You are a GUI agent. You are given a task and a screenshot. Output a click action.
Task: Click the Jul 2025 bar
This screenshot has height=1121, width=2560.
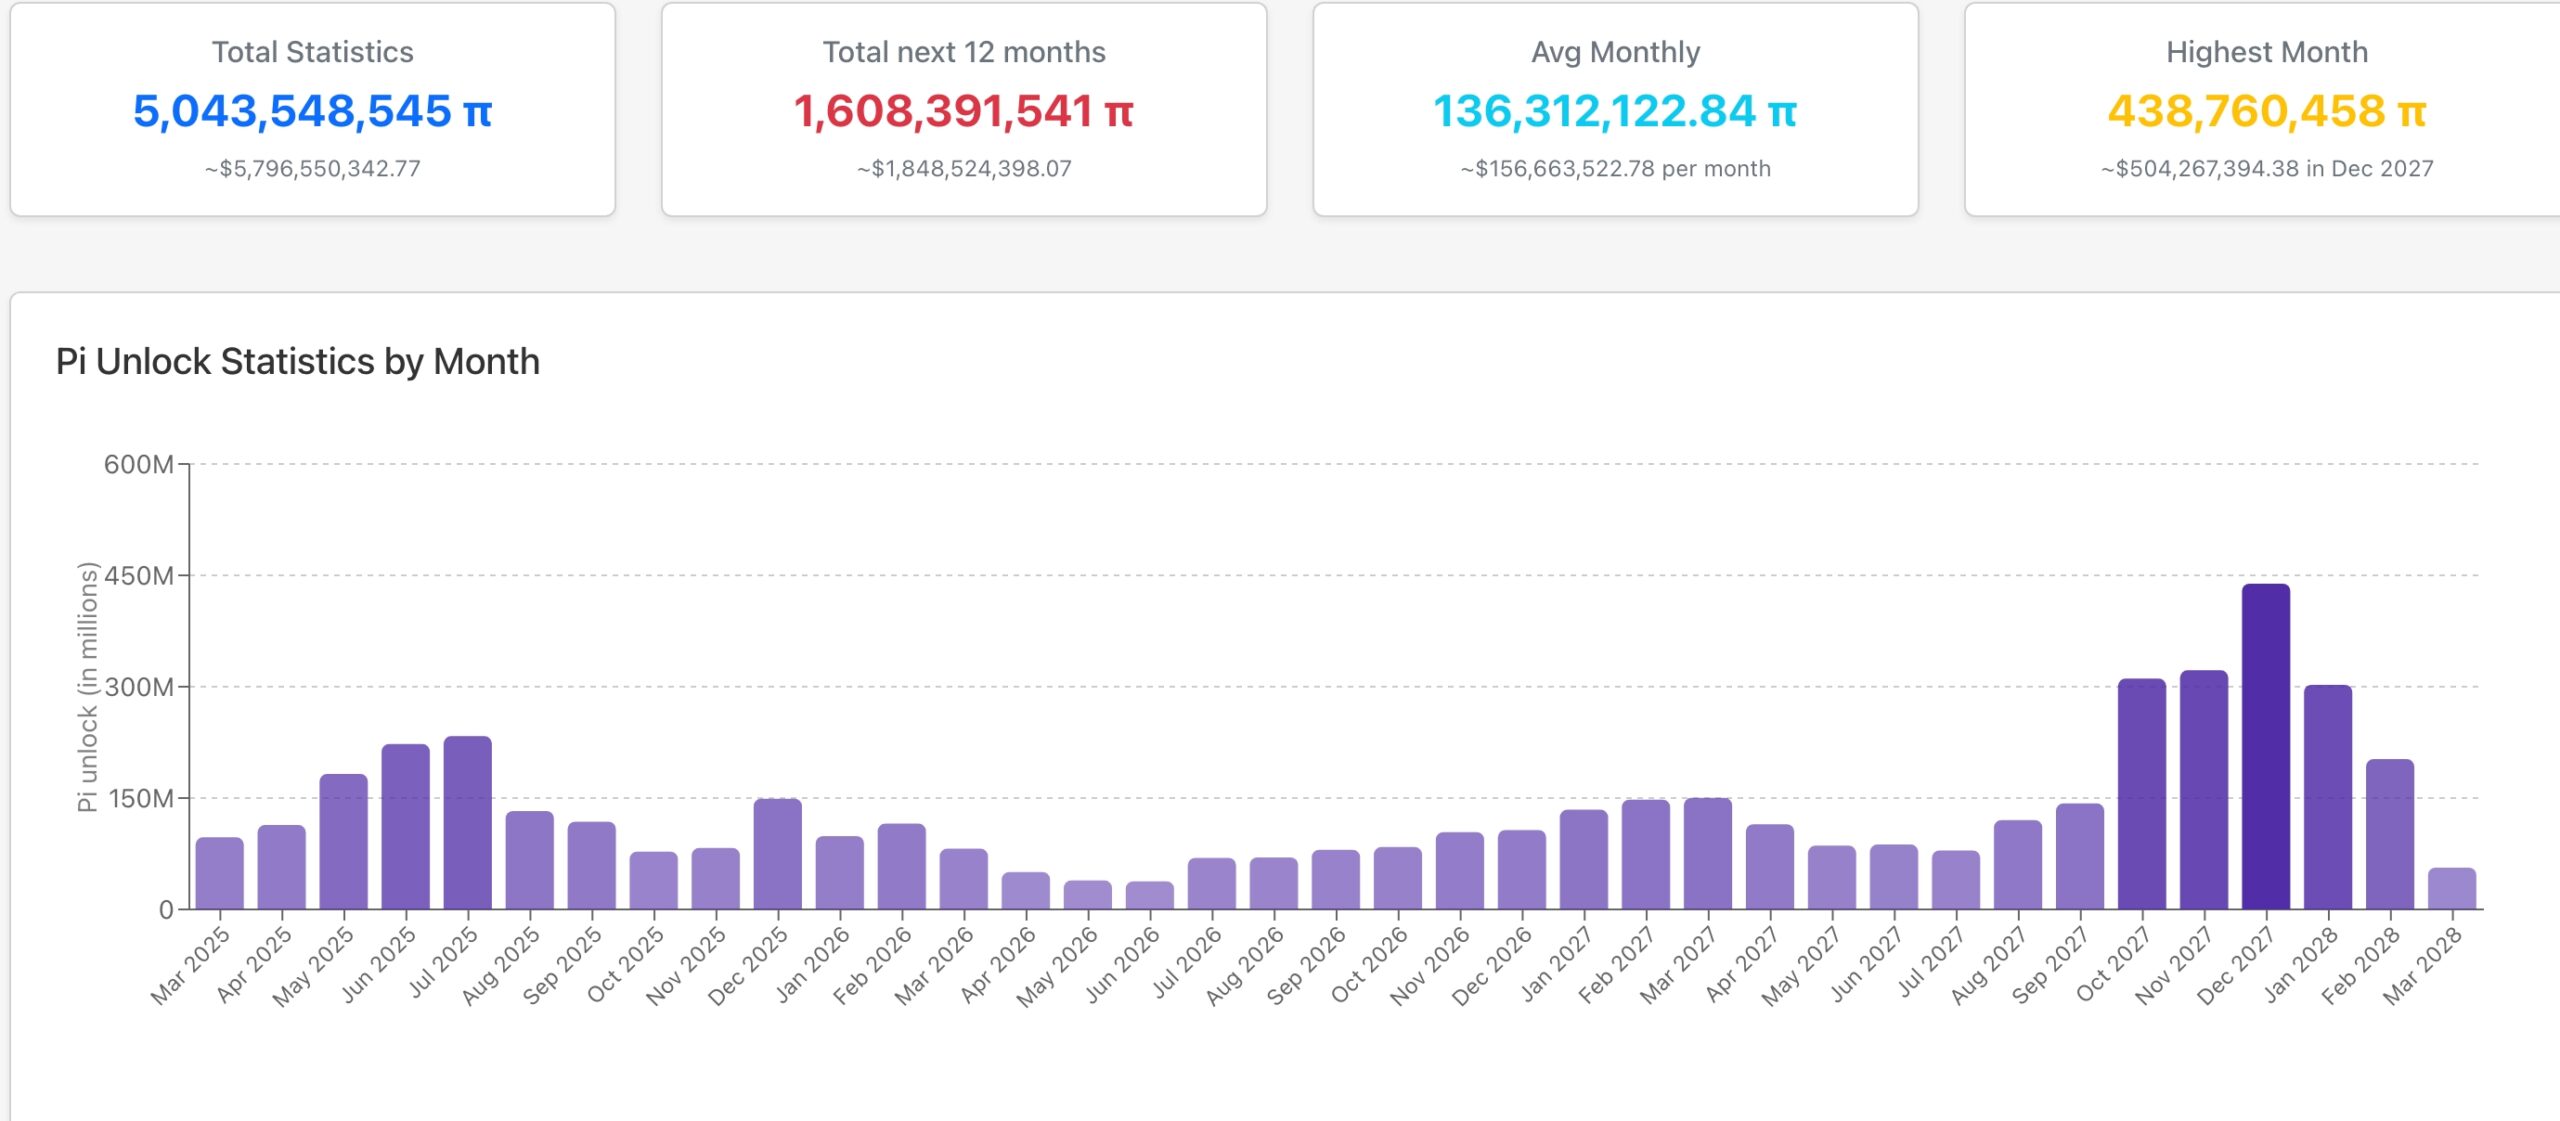(467, 823)
